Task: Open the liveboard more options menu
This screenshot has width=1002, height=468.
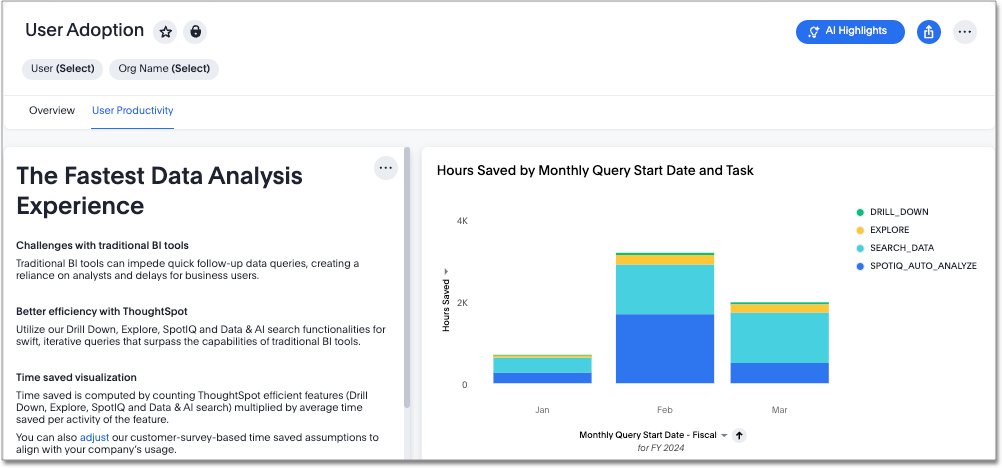Action: click(x=964, y=32)
